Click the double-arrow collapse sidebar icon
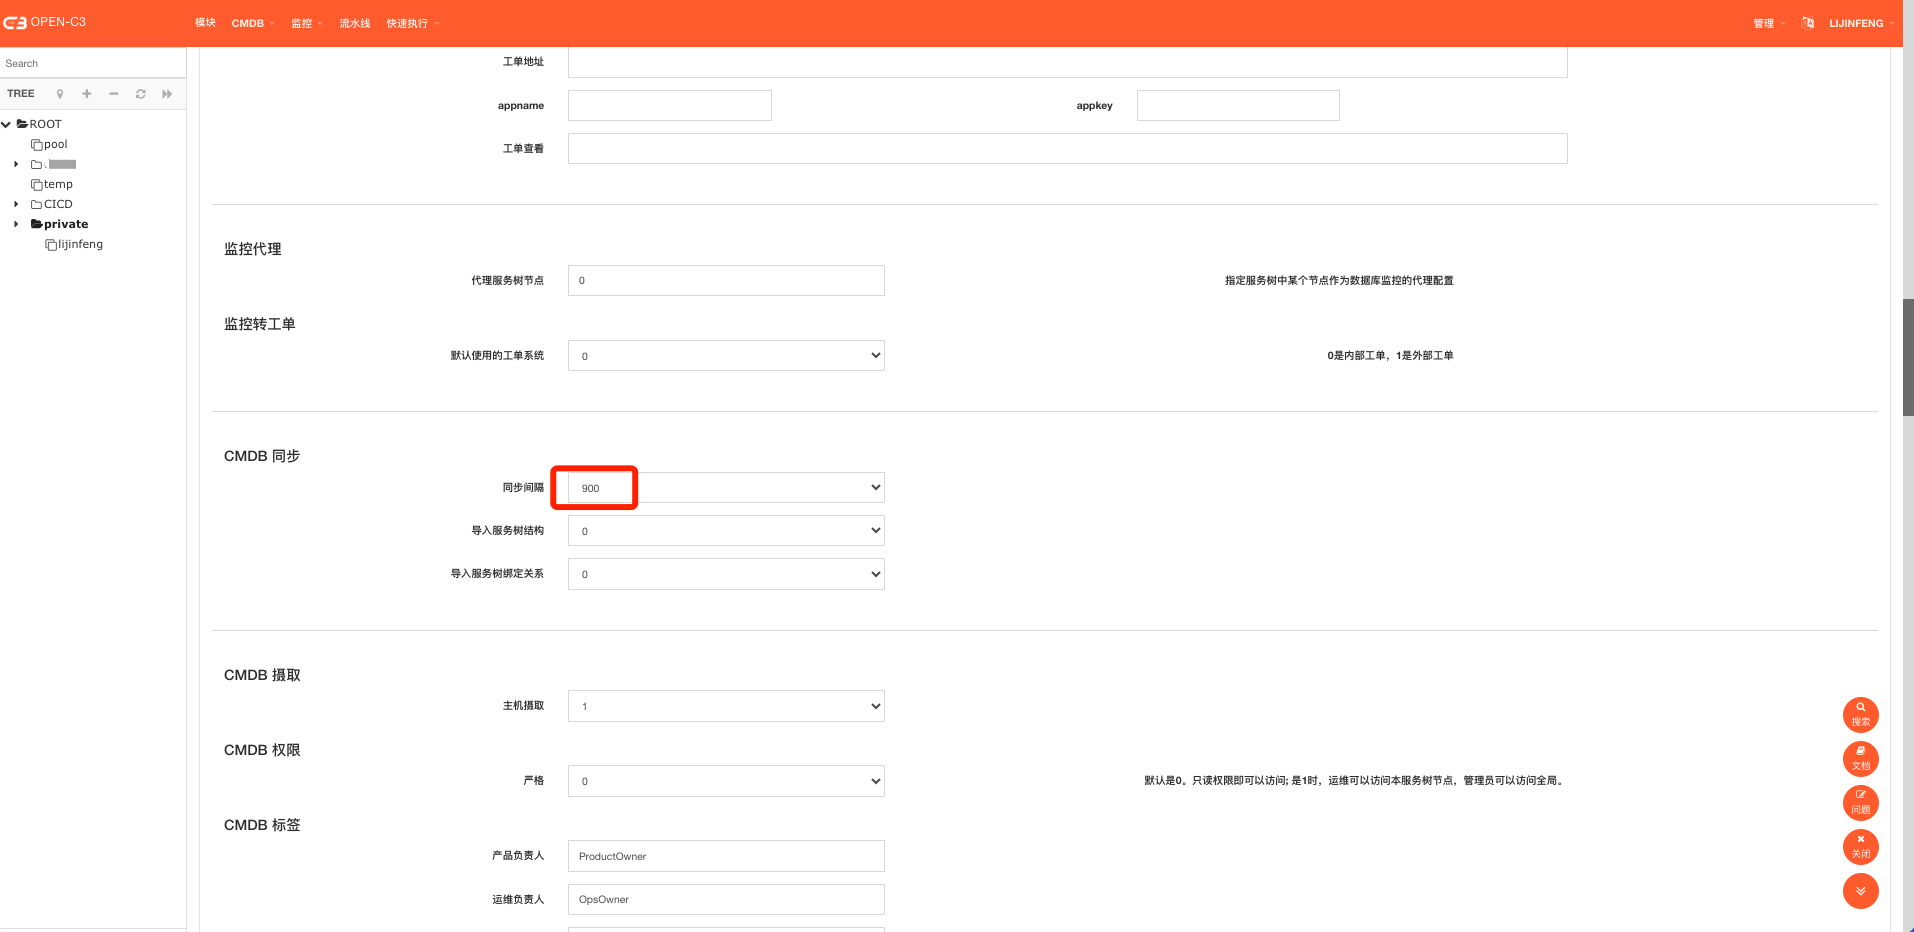The height and width of the screenshot is (932, 1914). click(x=167, y=94)
